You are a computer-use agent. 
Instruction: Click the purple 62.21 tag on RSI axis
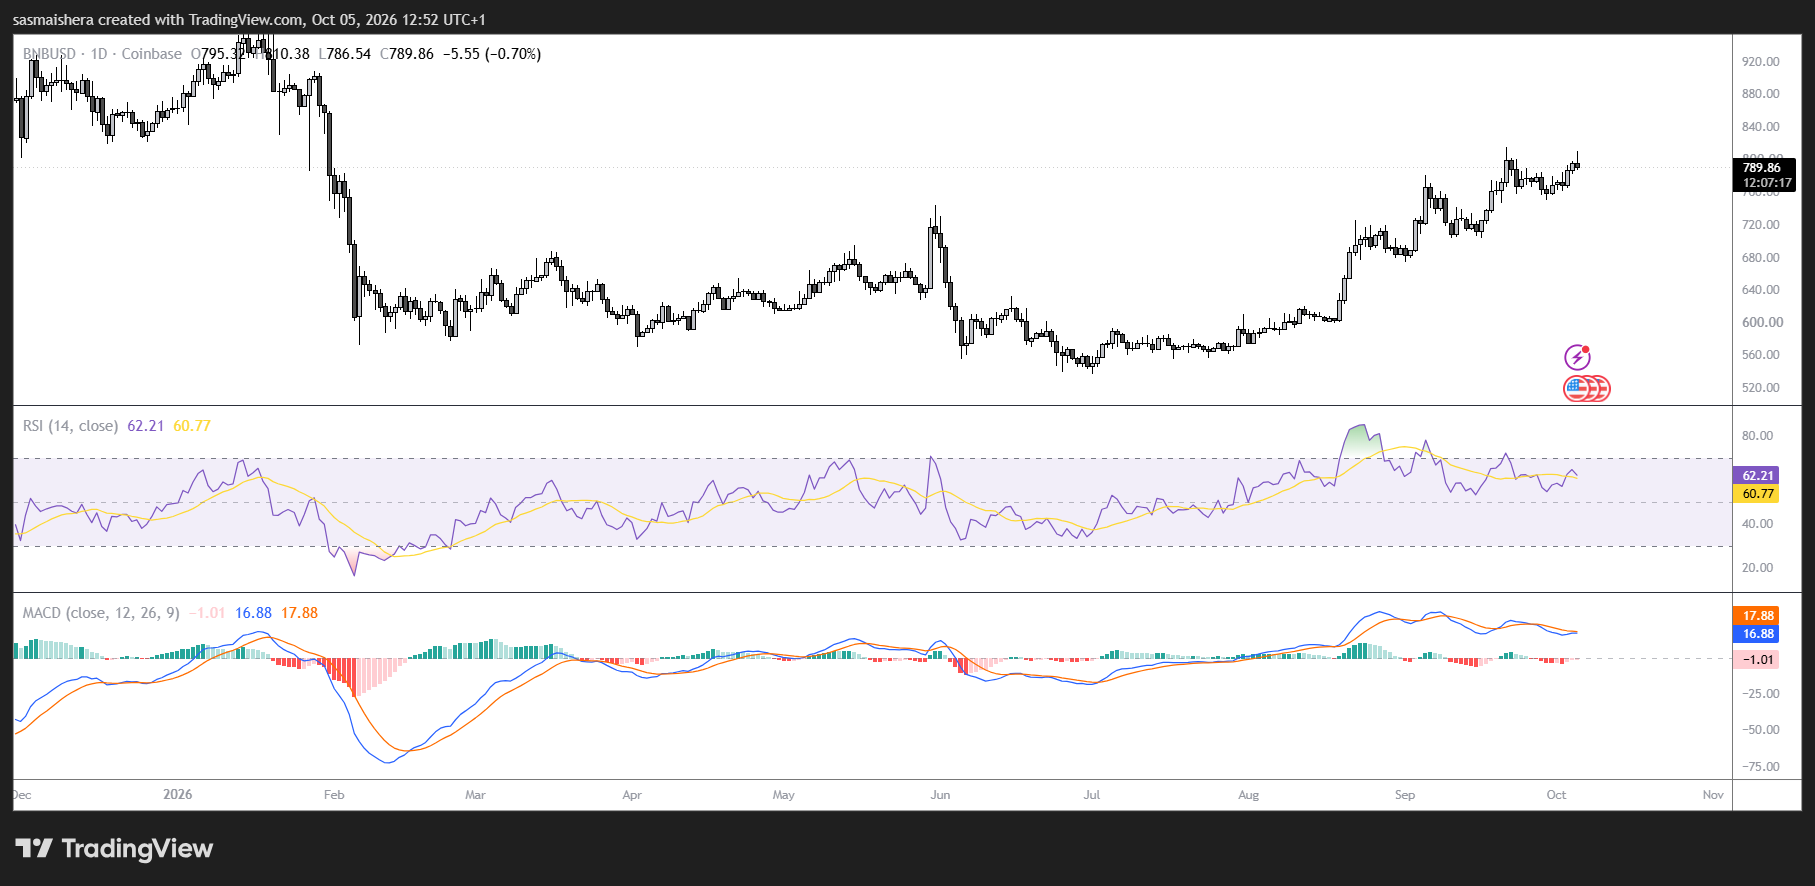1757,476
